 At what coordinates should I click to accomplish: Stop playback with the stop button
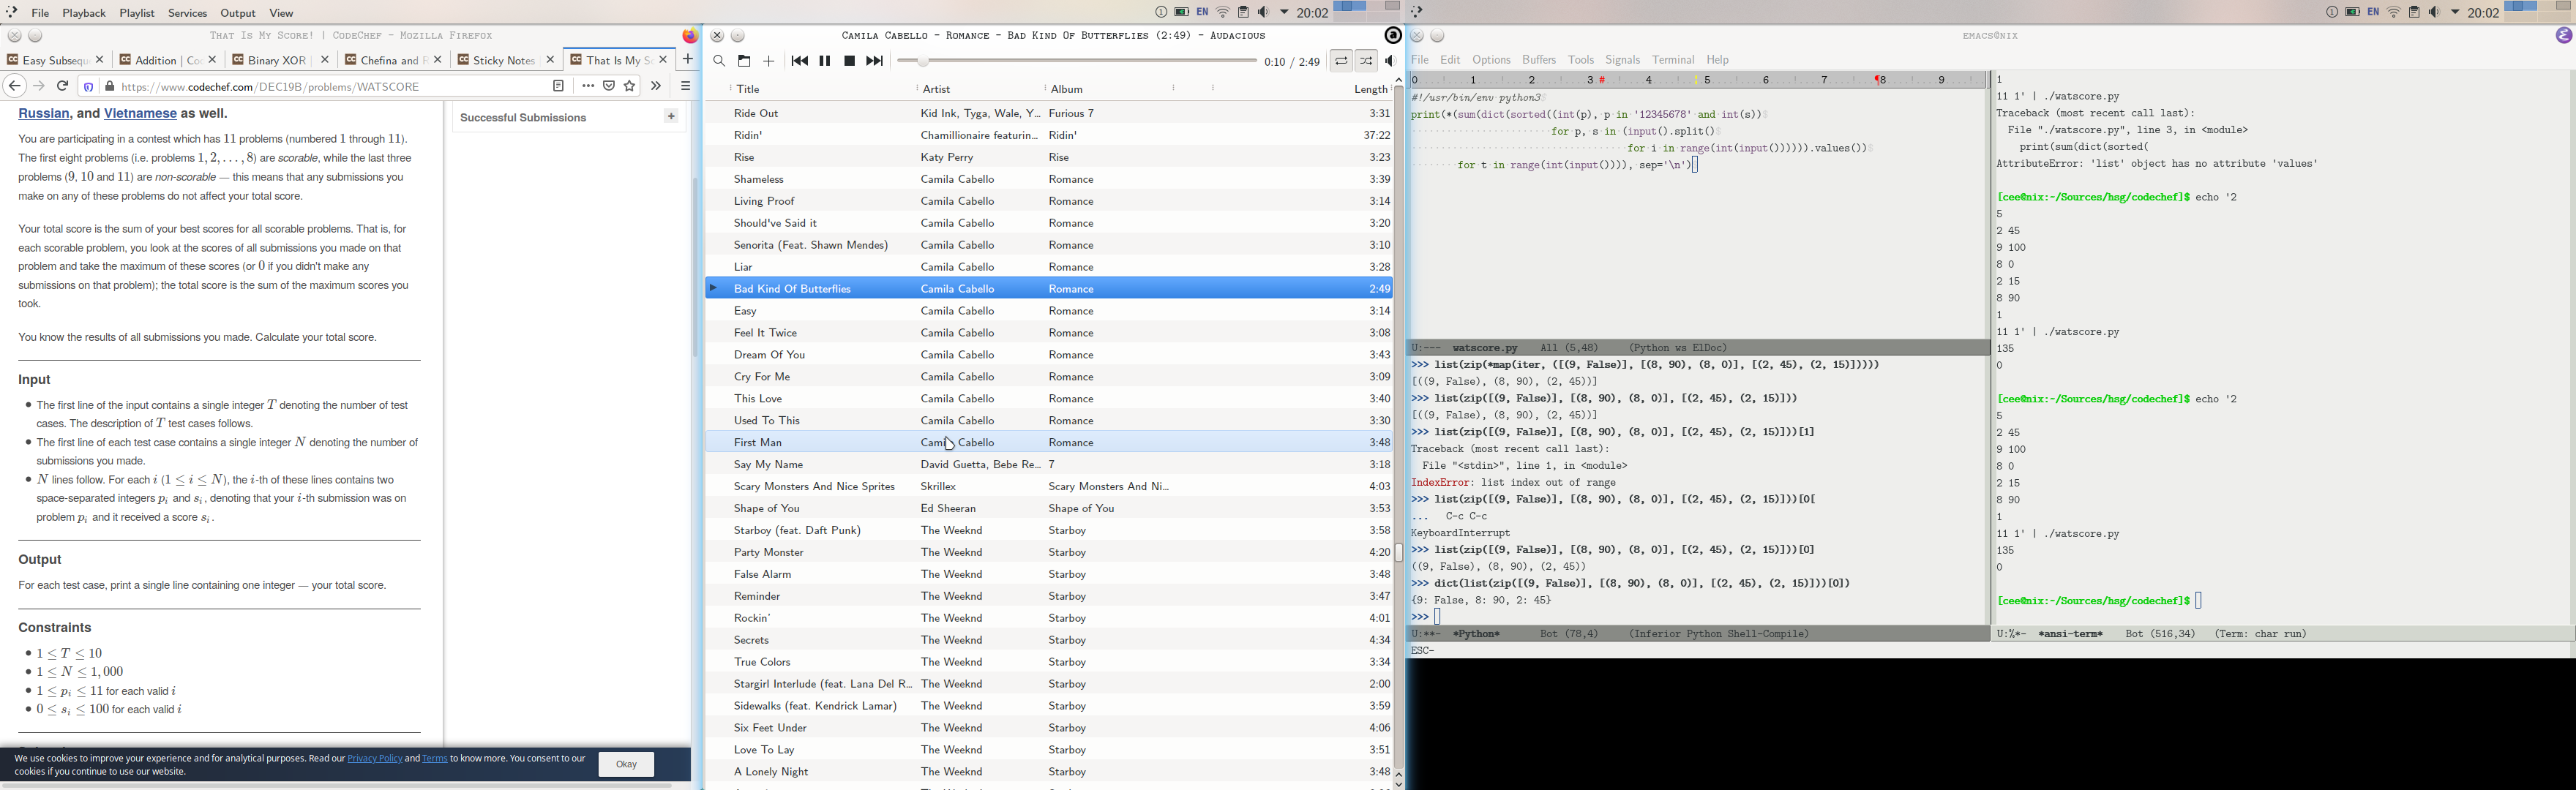[849, 62]
